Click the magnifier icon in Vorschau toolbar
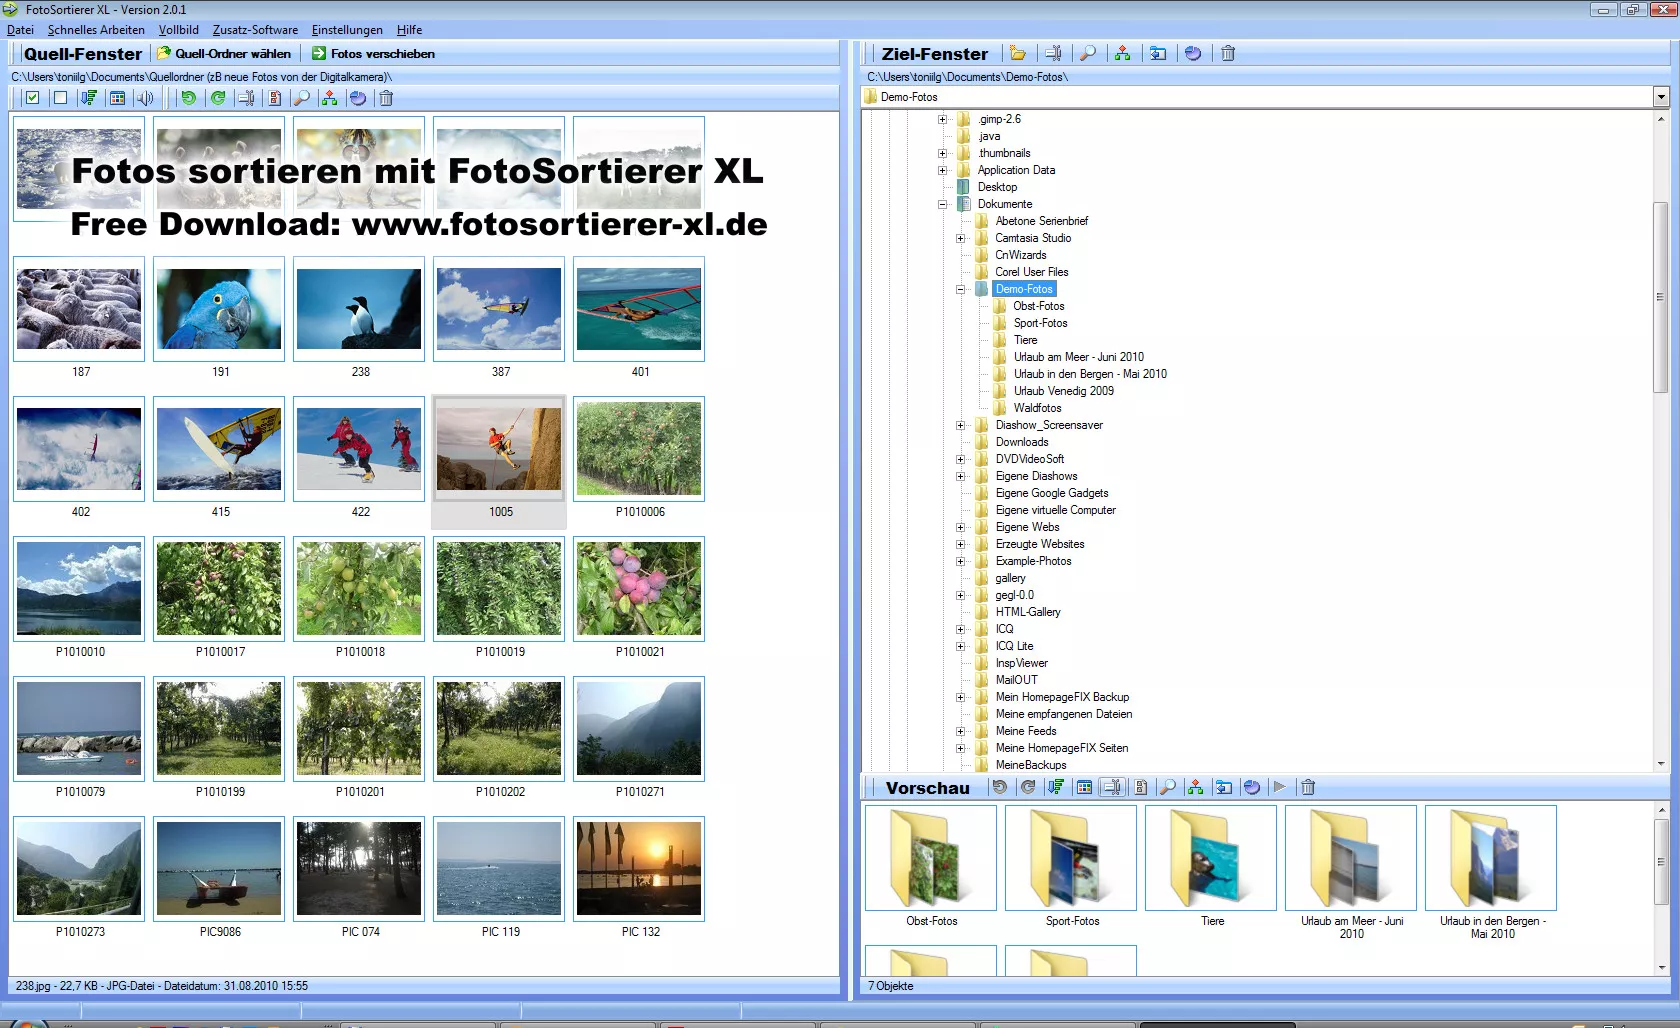This screenshot has height=1028, width=1680. 1167,788
